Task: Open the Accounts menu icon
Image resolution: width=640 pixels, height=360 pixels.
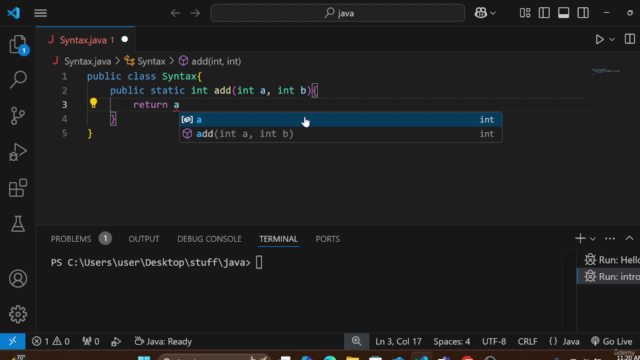Action: coord(18,279)
